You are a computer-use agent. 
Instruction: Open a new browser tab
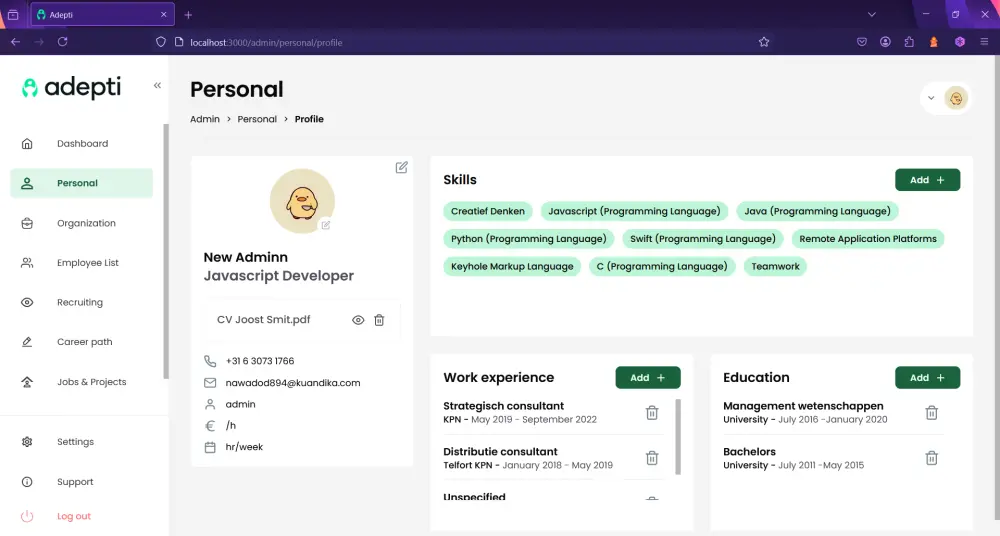coord(188,15)
